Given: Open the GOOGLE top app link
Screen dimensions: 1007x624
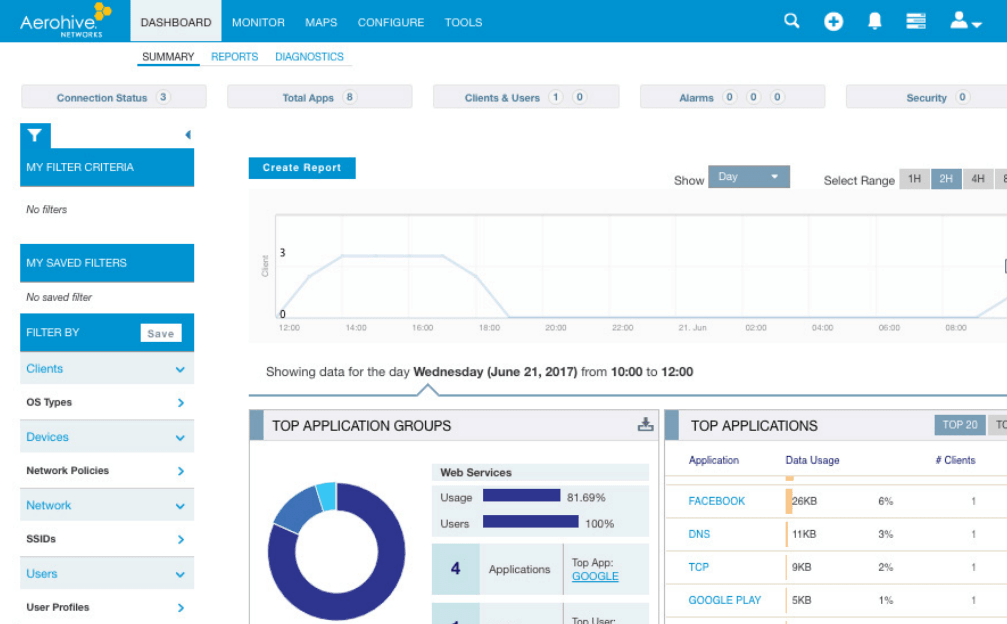Looking at the screenshot, I should (595, 576).
